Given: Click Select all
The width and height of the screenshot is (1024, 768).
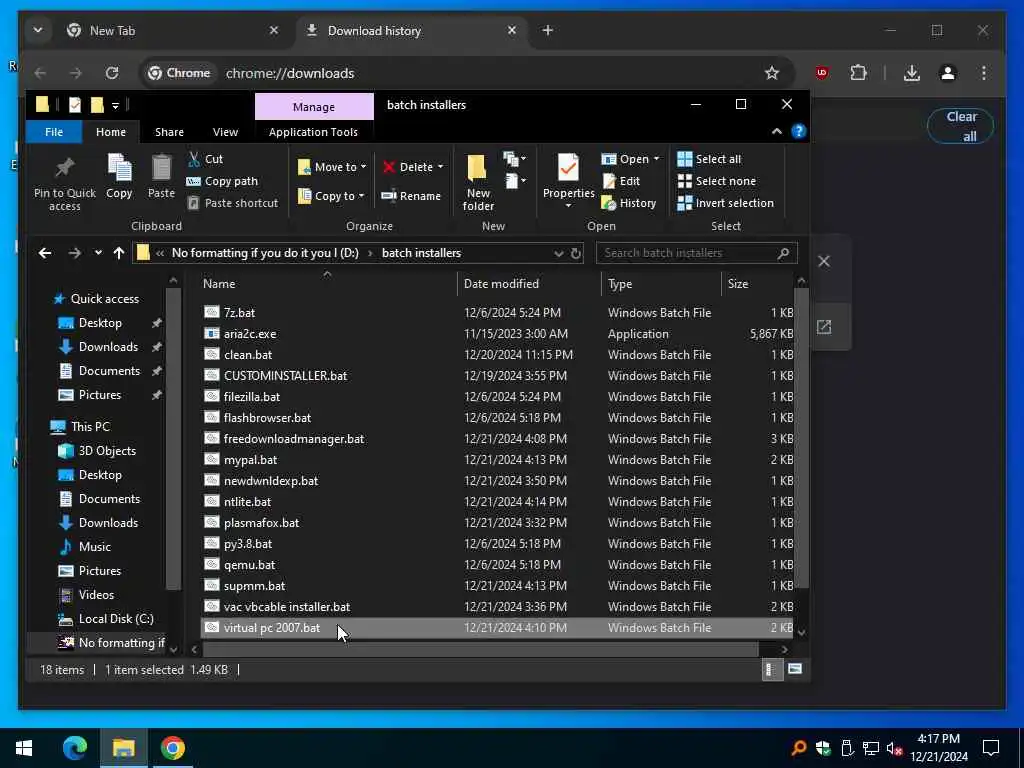Looking at the screenshot, I should tap(709, 159).
